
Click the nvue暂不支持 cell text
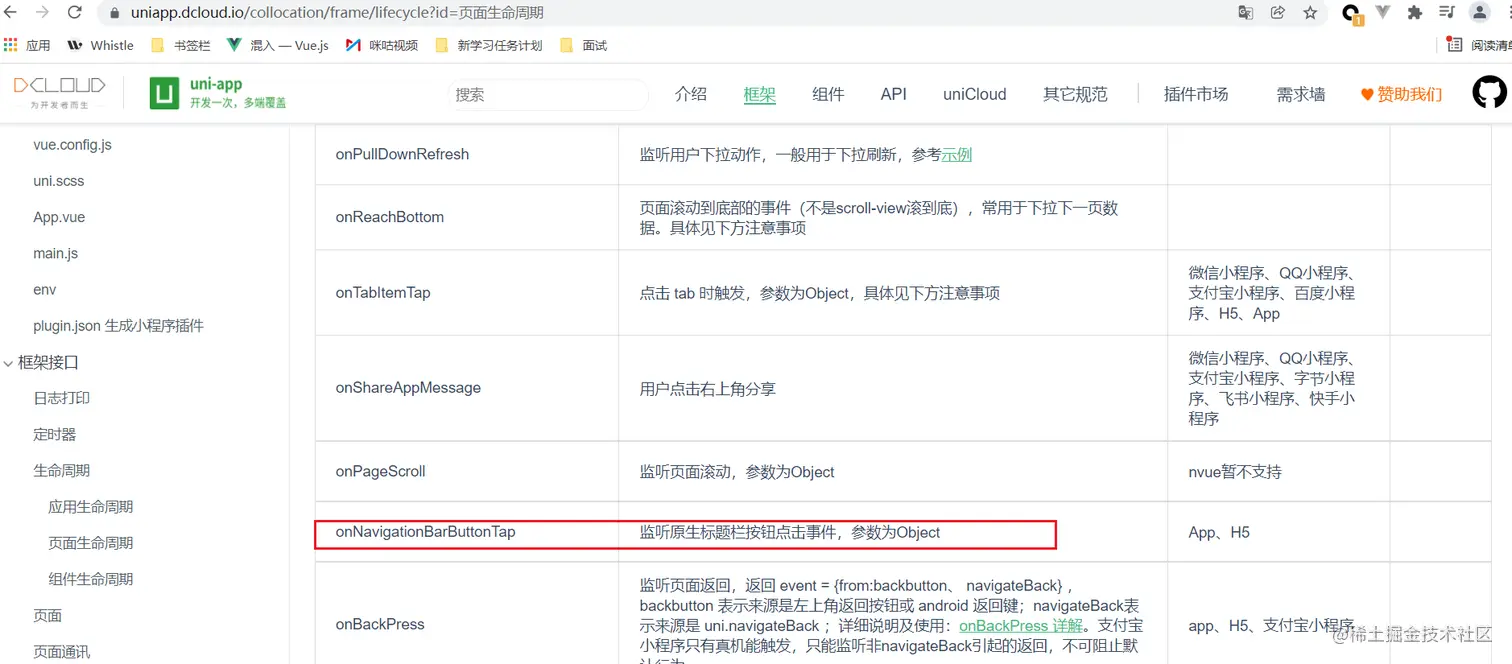tap(1235, 471)
